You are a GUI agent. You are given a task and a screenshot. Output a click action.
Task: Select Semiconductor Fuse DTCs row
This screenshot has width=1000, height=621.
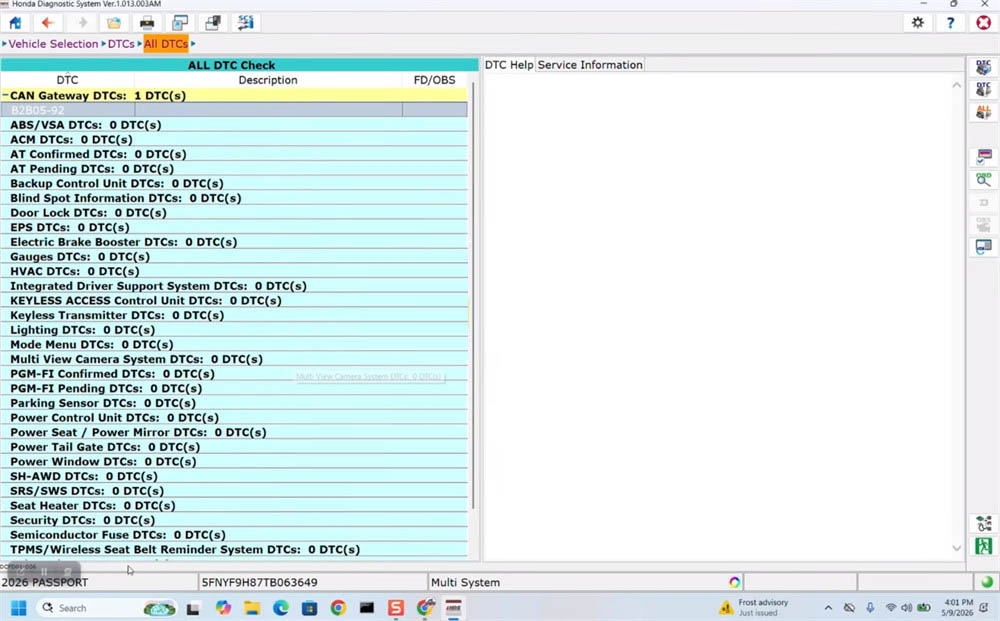pos(234,535)
